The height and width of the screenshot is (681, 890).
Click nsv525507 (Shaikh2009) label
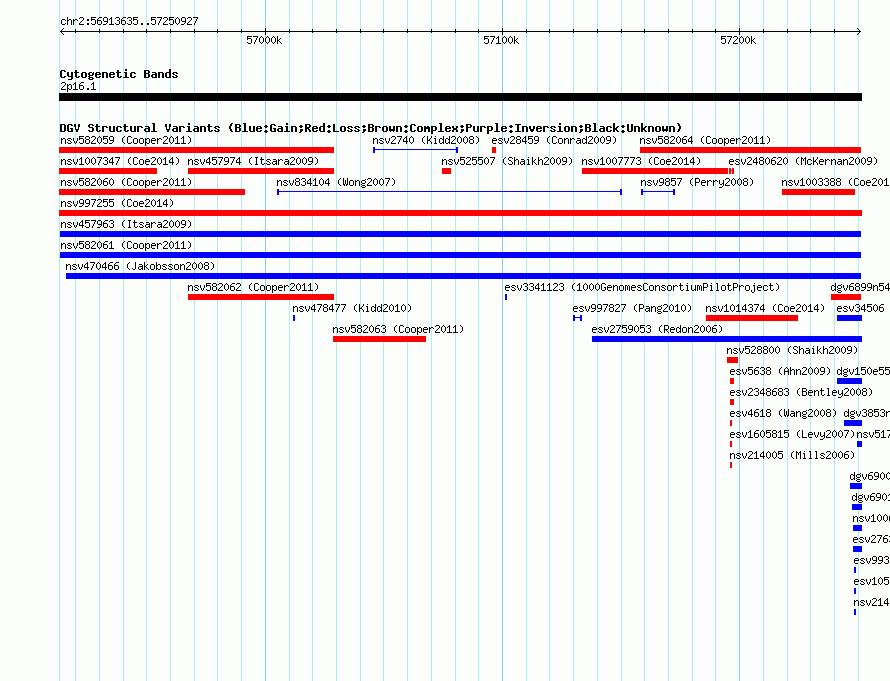click(x=507, y=161)
